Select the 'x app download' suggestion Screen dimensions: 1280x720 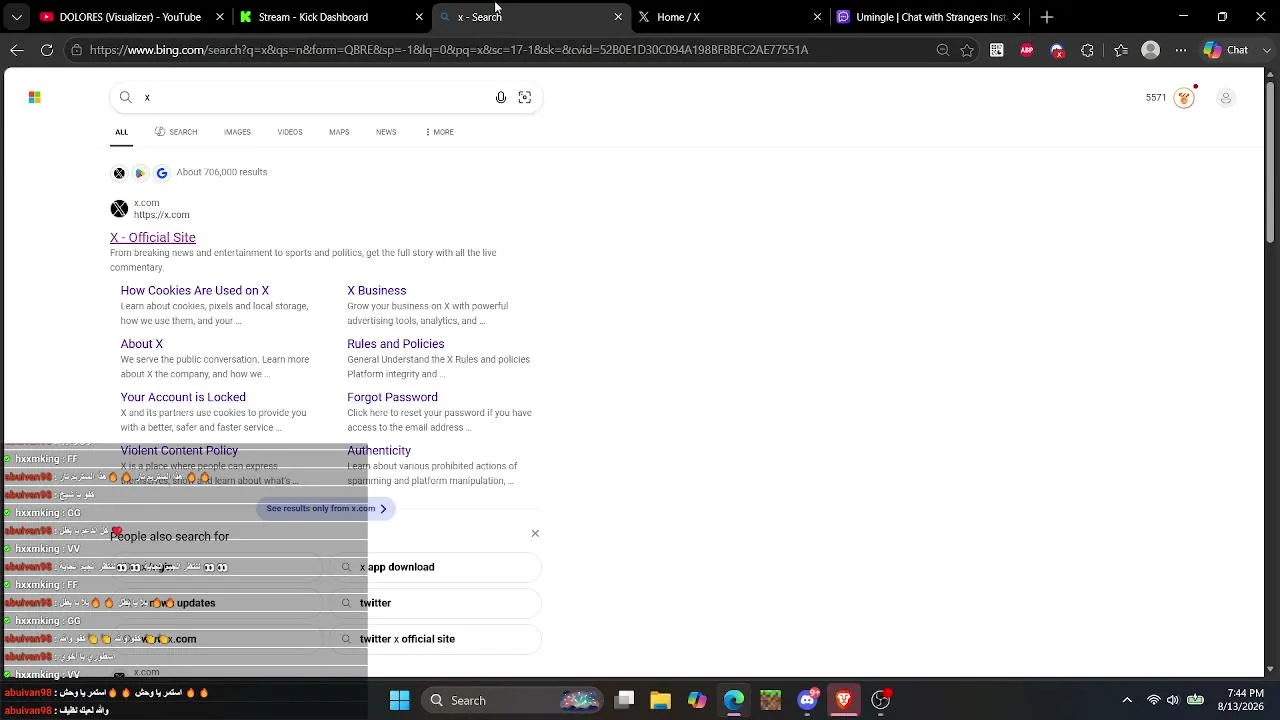click(x=436, y=567)
